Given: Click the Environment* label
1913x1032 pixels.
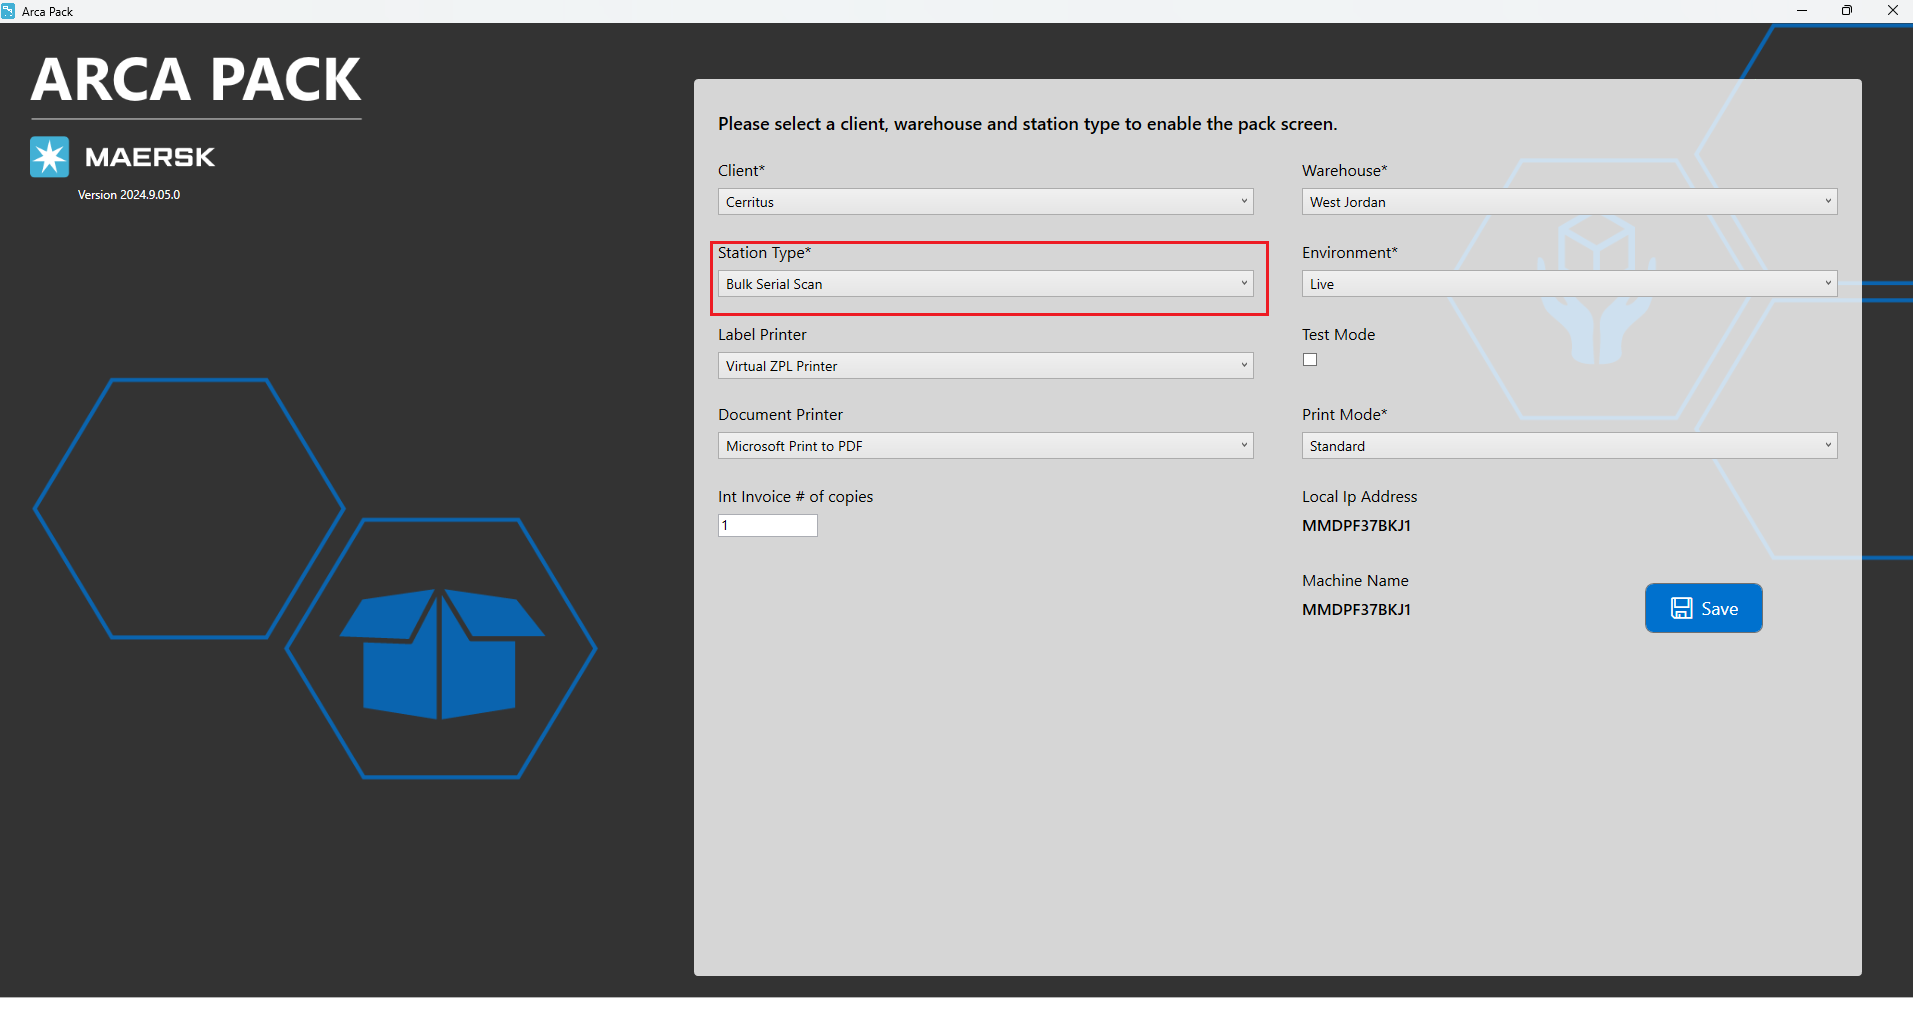Looking at the screenshot, I should (x=1349, y=253).
